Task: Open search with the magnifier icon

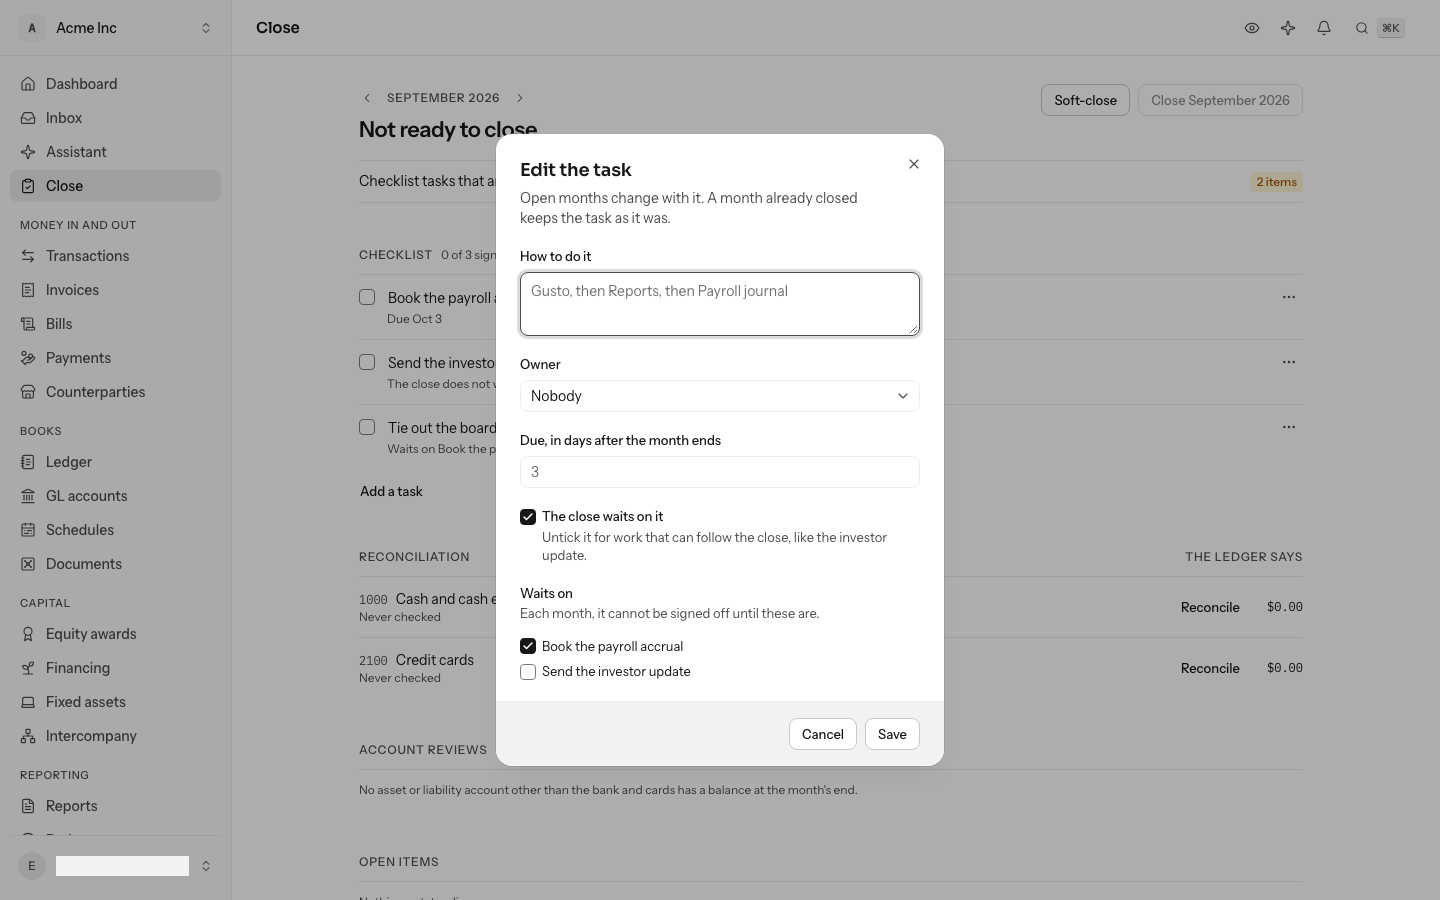Action: coord(1361,28)
